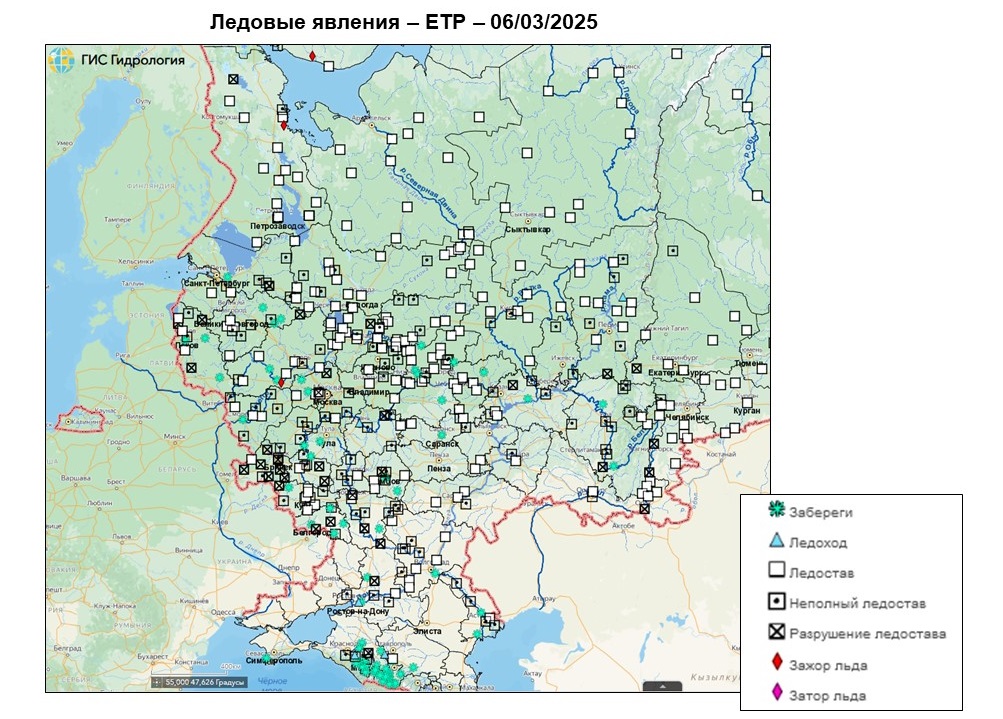
Task: Click the Забереги green star legend icon
Action: point(776,511)
